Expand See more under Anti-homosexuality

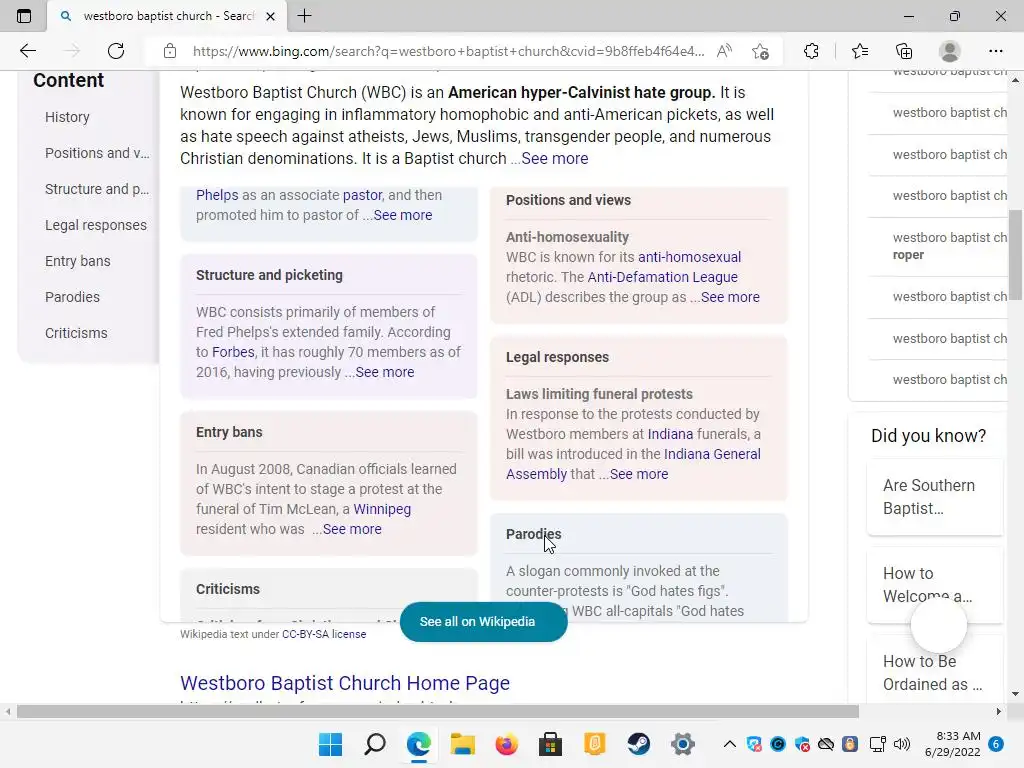pyautogui.click(x=730, y=297)
